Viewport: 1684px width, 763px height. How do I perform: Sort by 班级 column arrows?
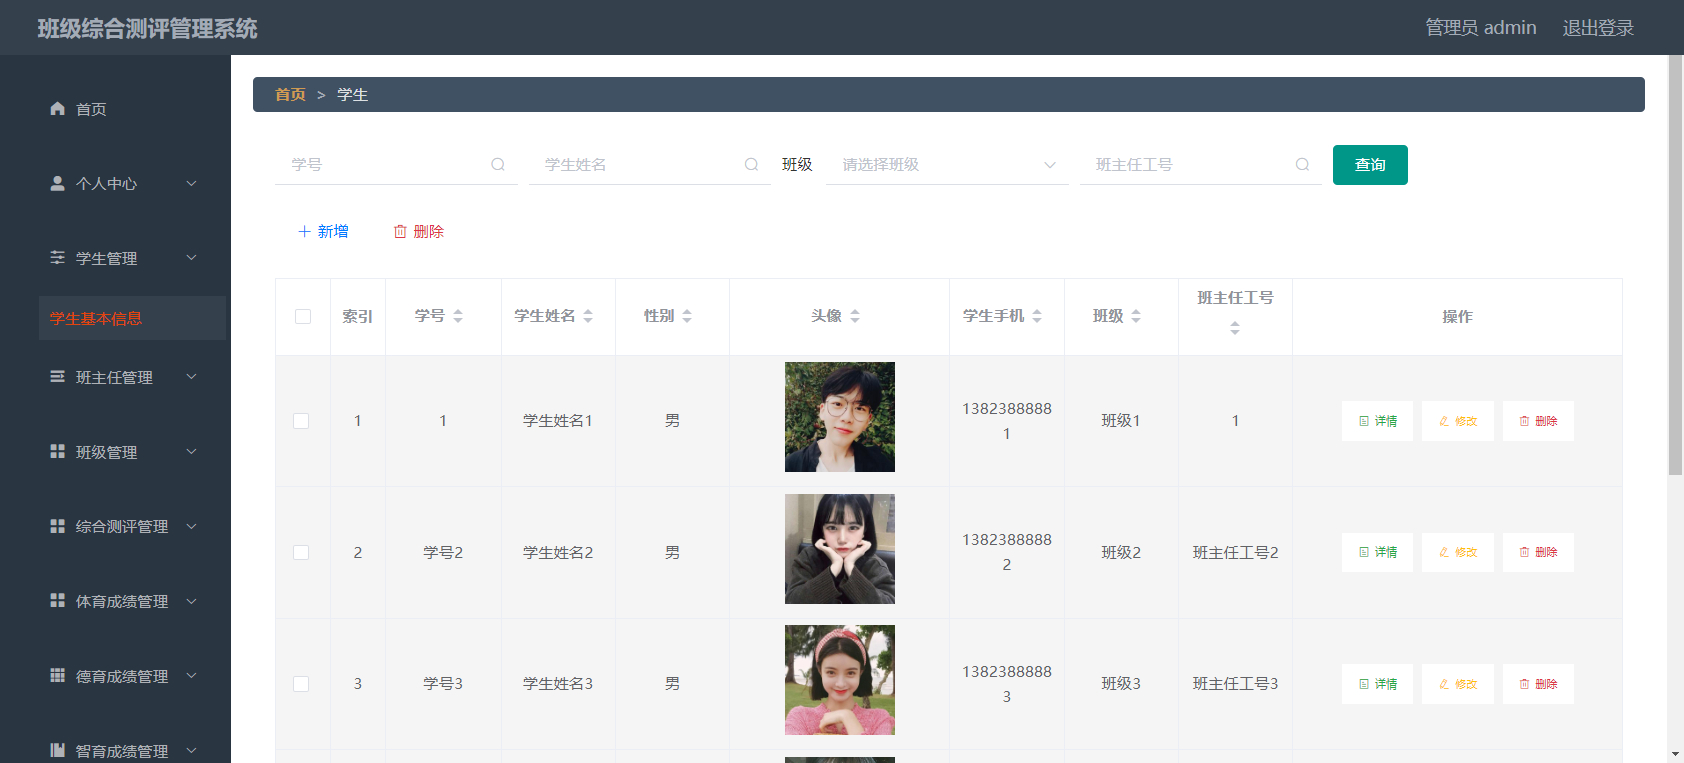click(x=1136, y=316)
